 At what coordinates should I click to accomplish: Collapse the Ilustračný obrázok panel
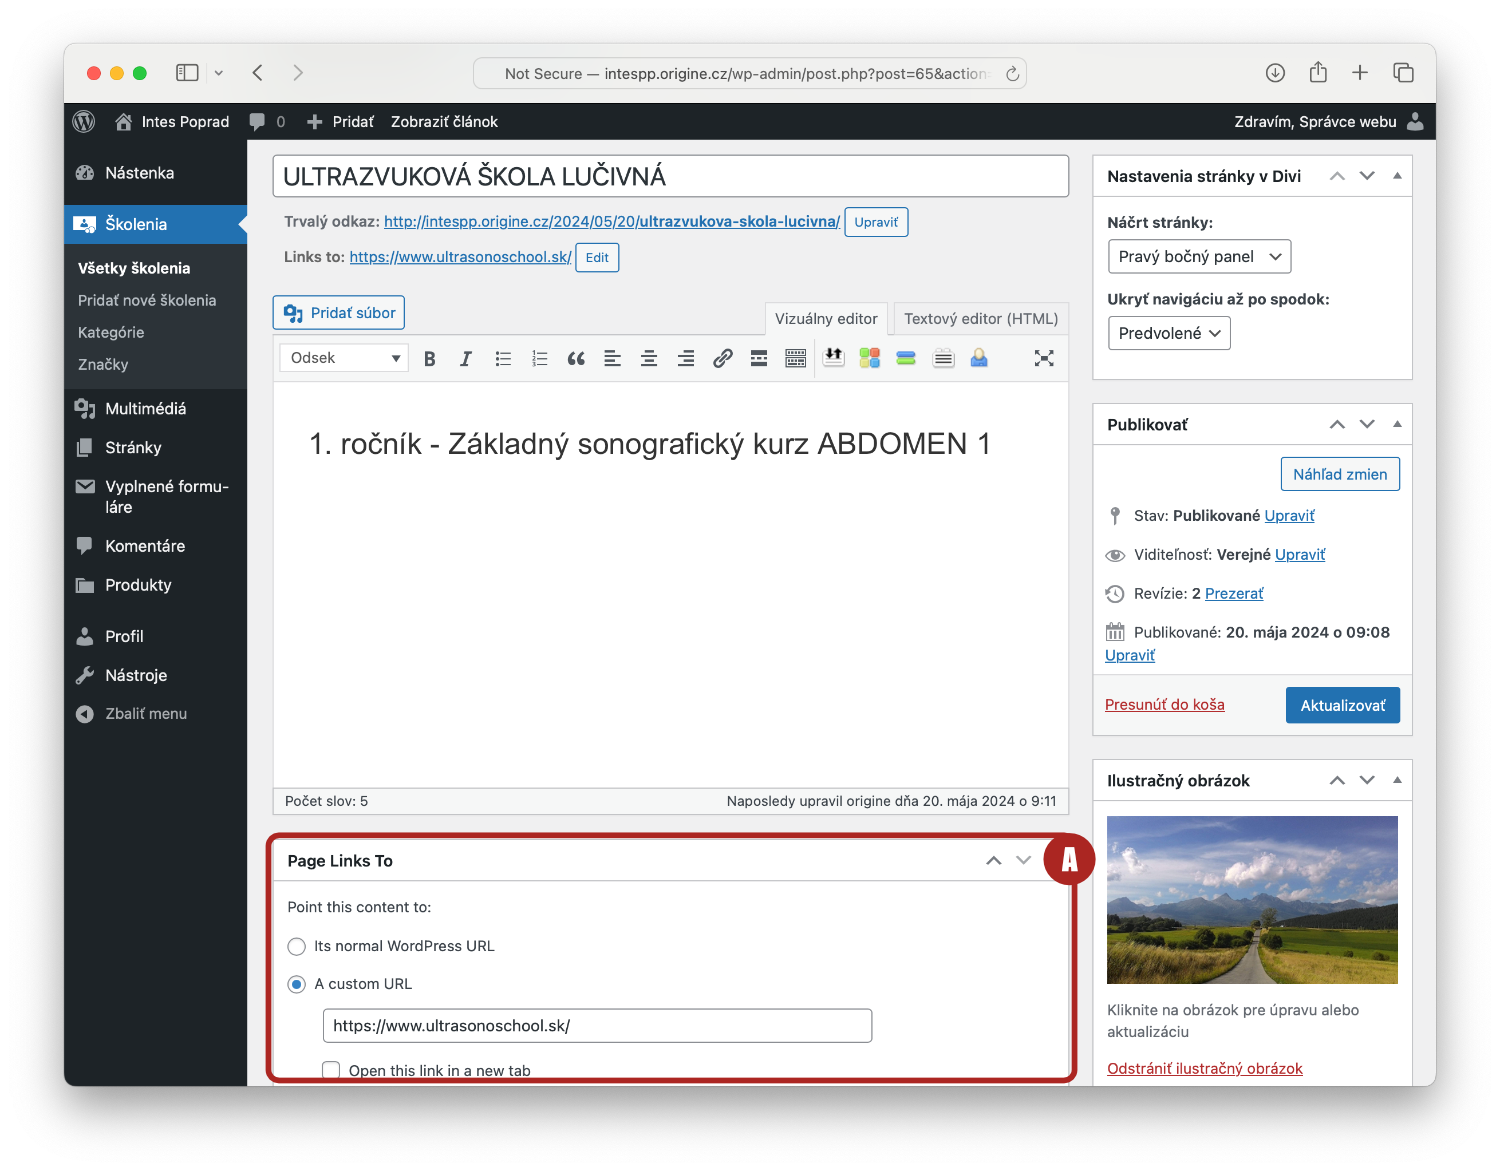coord(1397,780)
